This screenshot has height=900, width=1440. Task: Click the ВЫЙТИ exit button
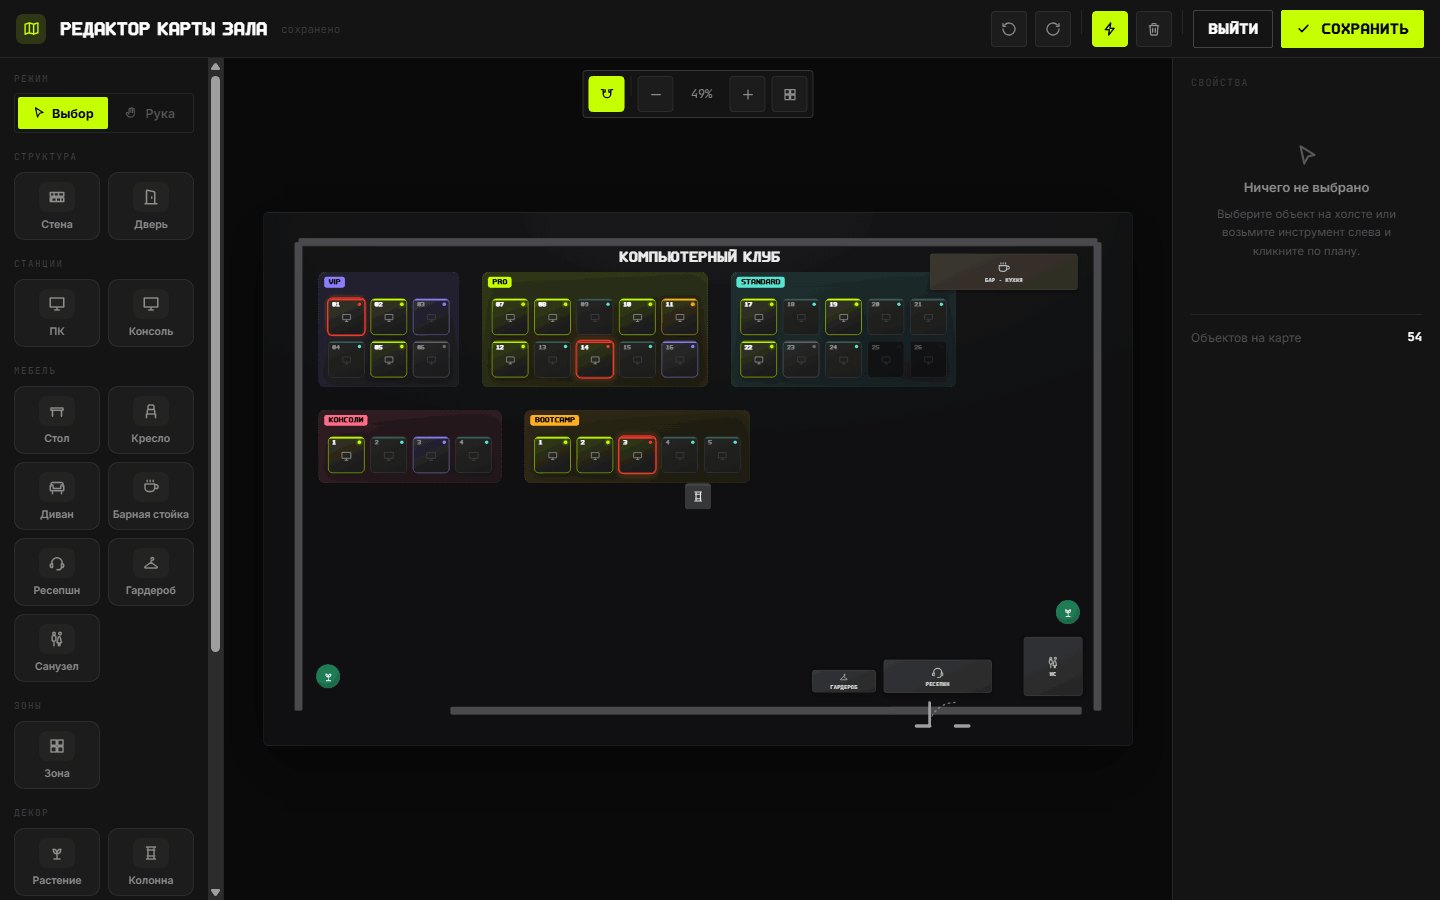(1233, 29)
